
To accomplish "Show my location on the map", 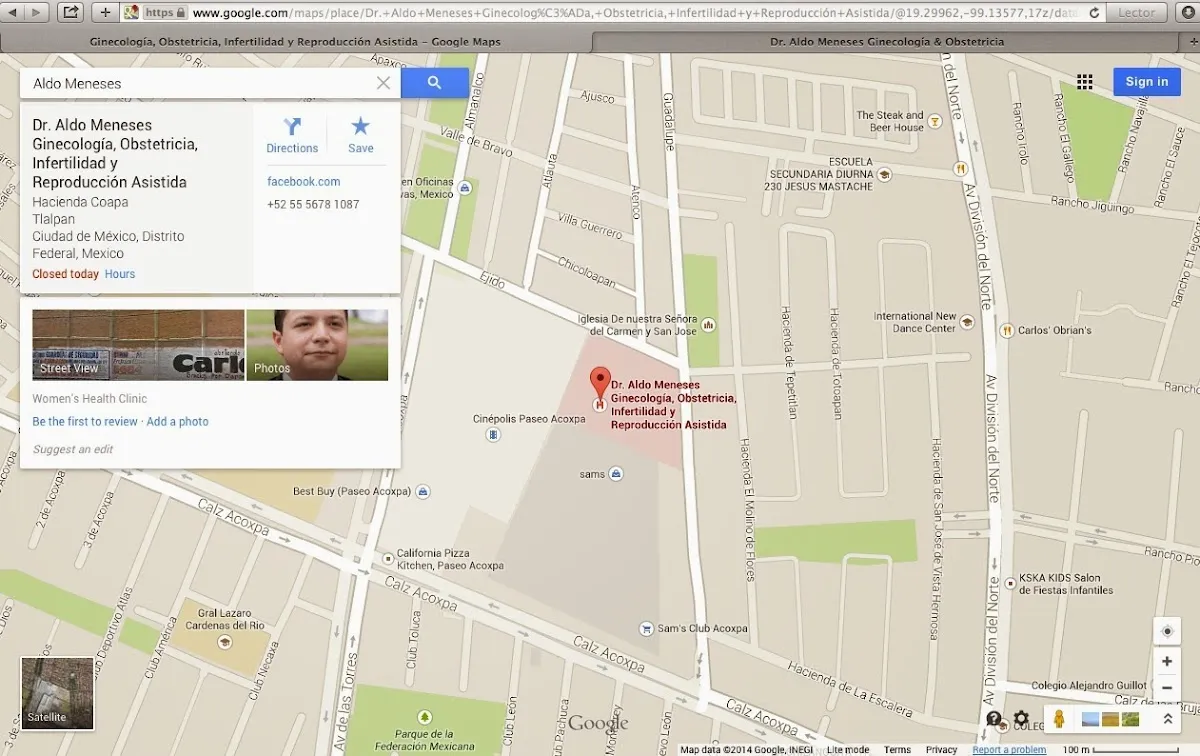I will point(1166,631).
